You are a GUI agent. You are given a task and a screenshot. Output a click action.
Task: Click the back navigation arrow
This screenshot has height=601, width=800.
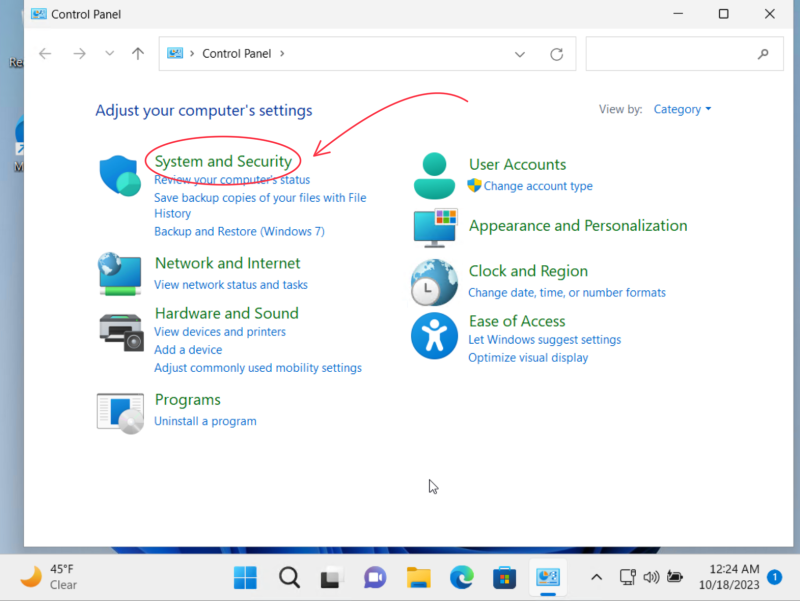coord(45,53)
